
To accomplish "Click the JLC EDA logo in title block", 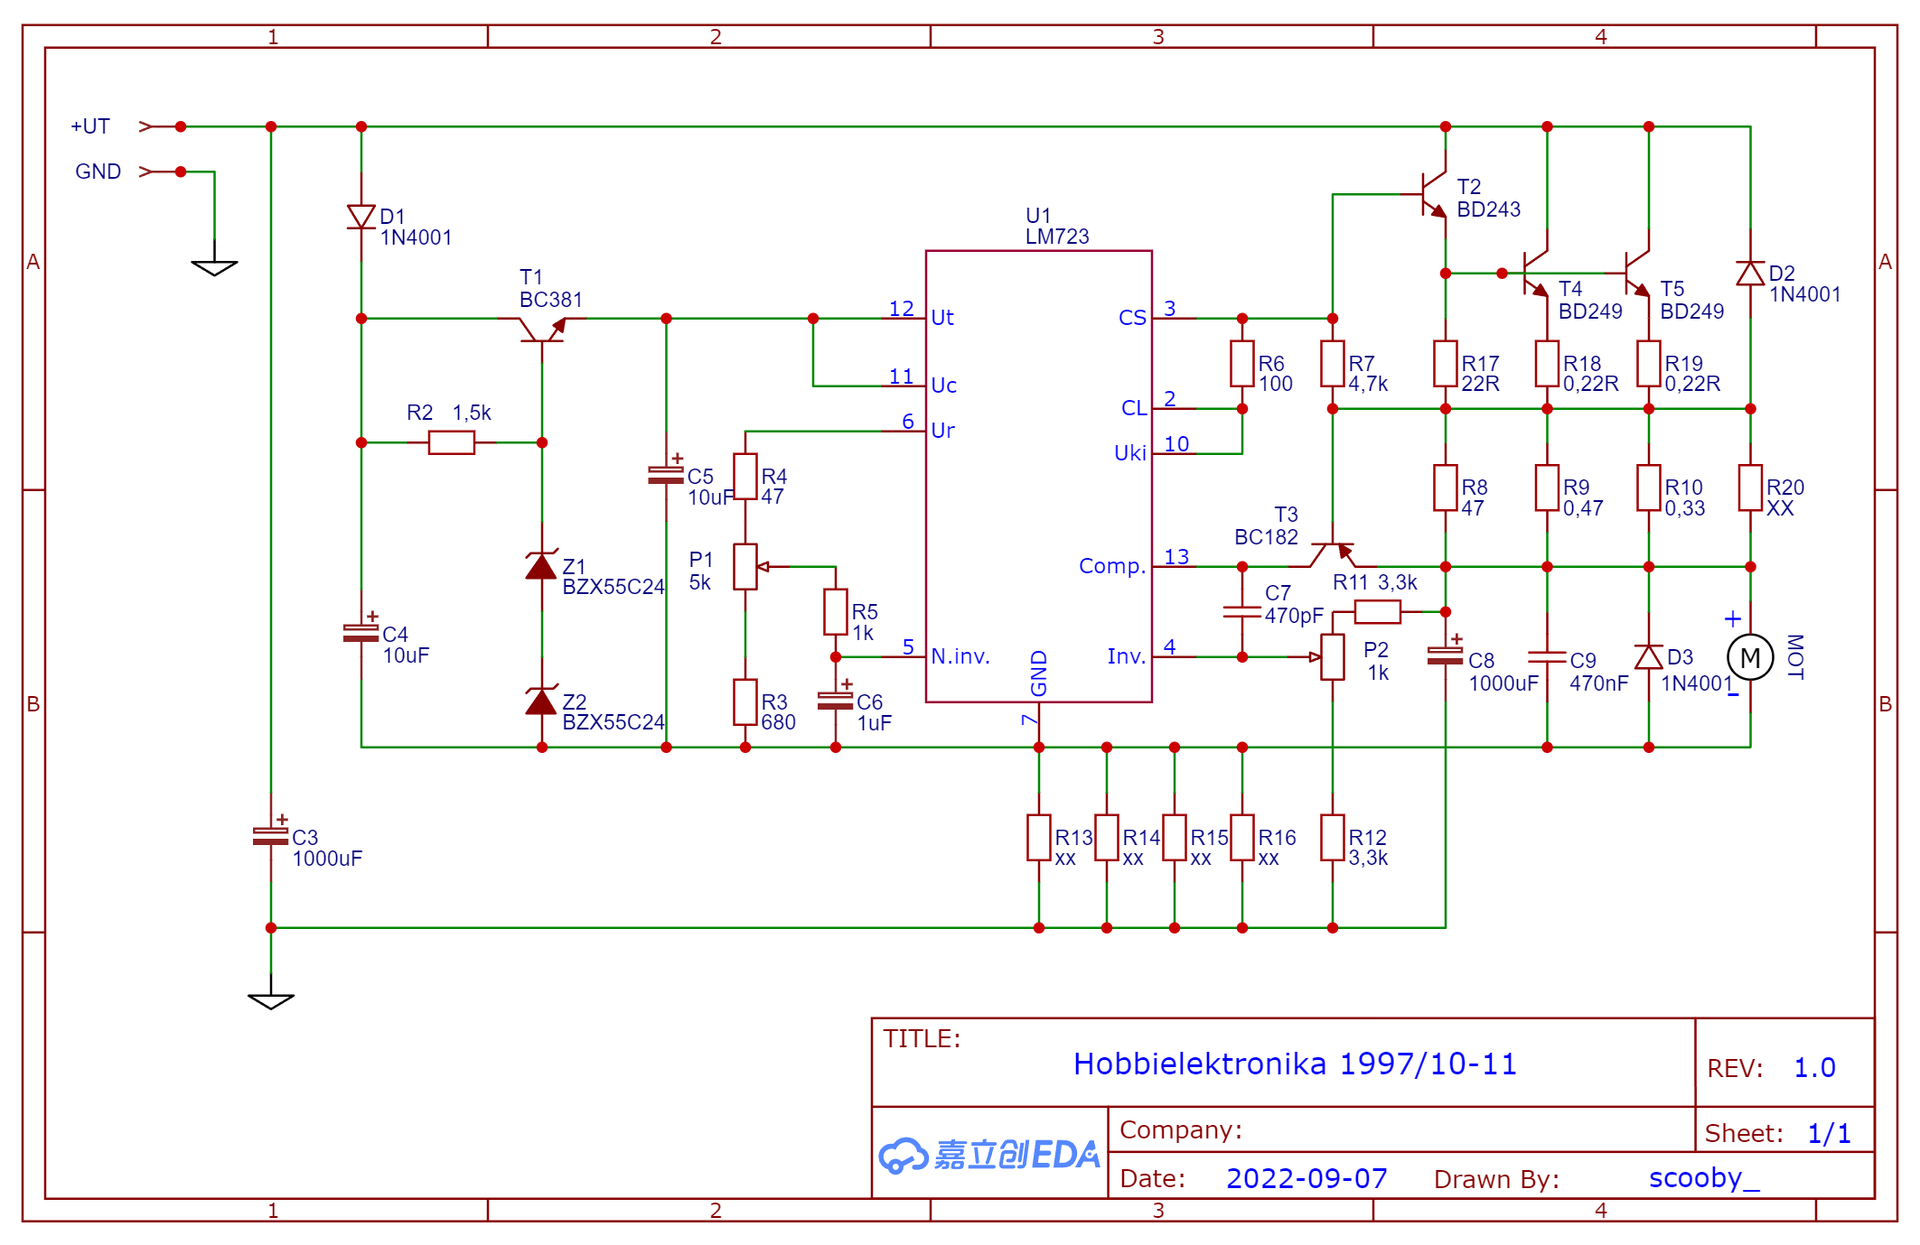I will click(x=989, y=1155).
